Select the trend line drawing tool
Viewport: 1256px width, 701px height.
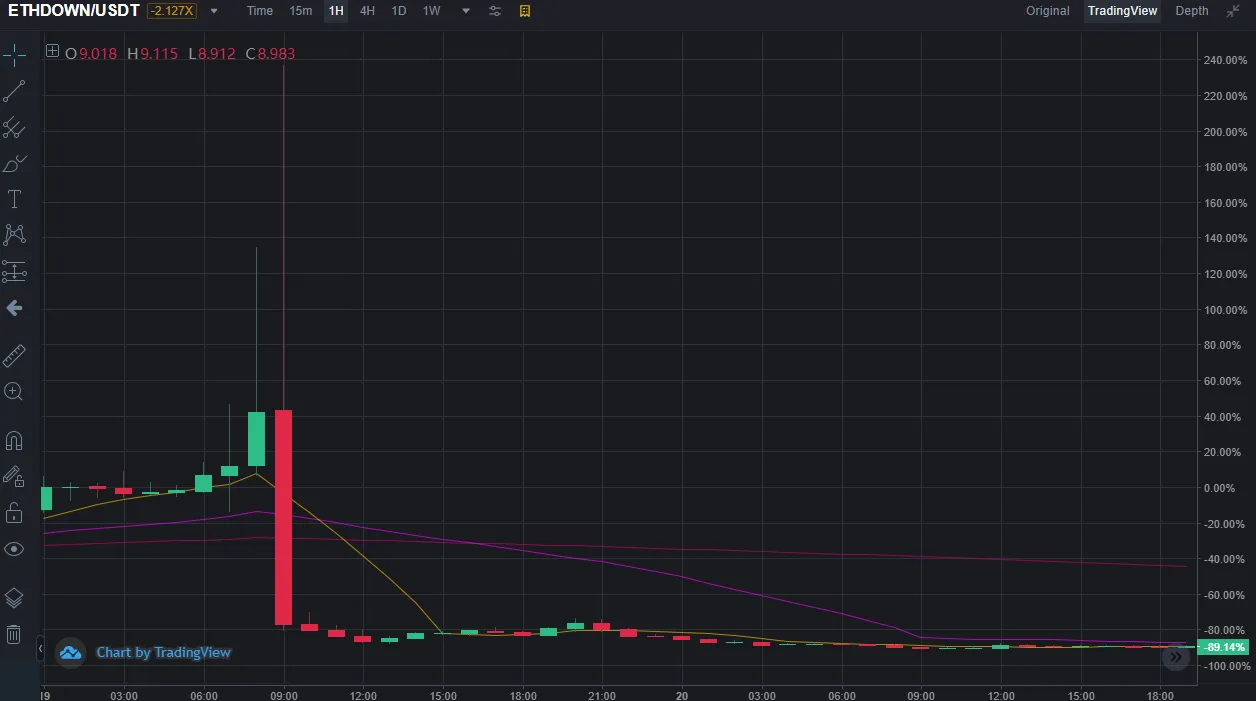(x=14, y=90)
